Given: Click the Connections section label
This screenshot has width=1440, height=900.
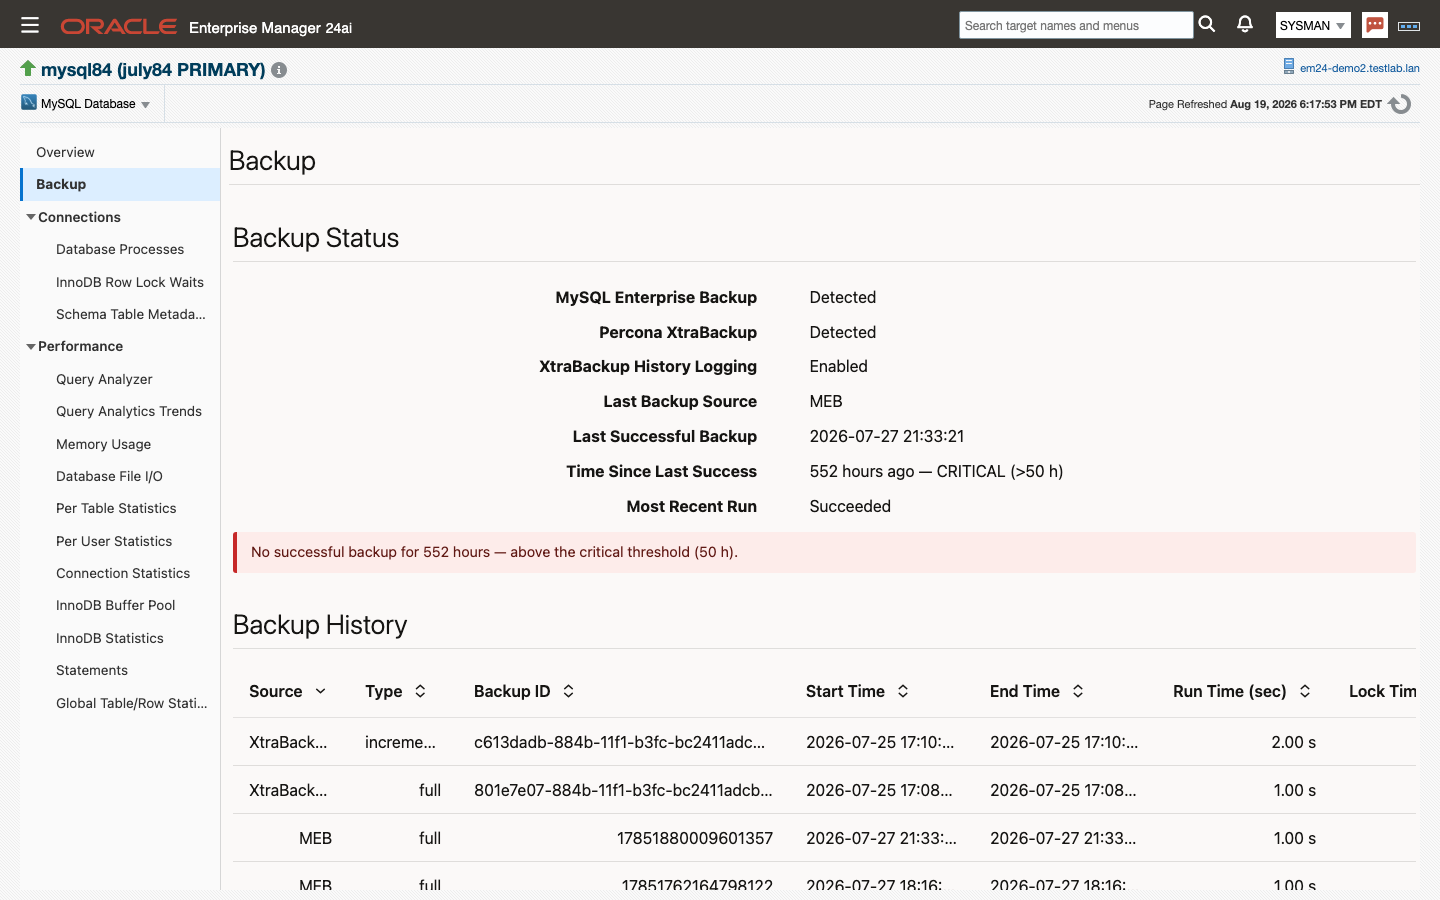Looking at the screenshot, I should point(79,217).
